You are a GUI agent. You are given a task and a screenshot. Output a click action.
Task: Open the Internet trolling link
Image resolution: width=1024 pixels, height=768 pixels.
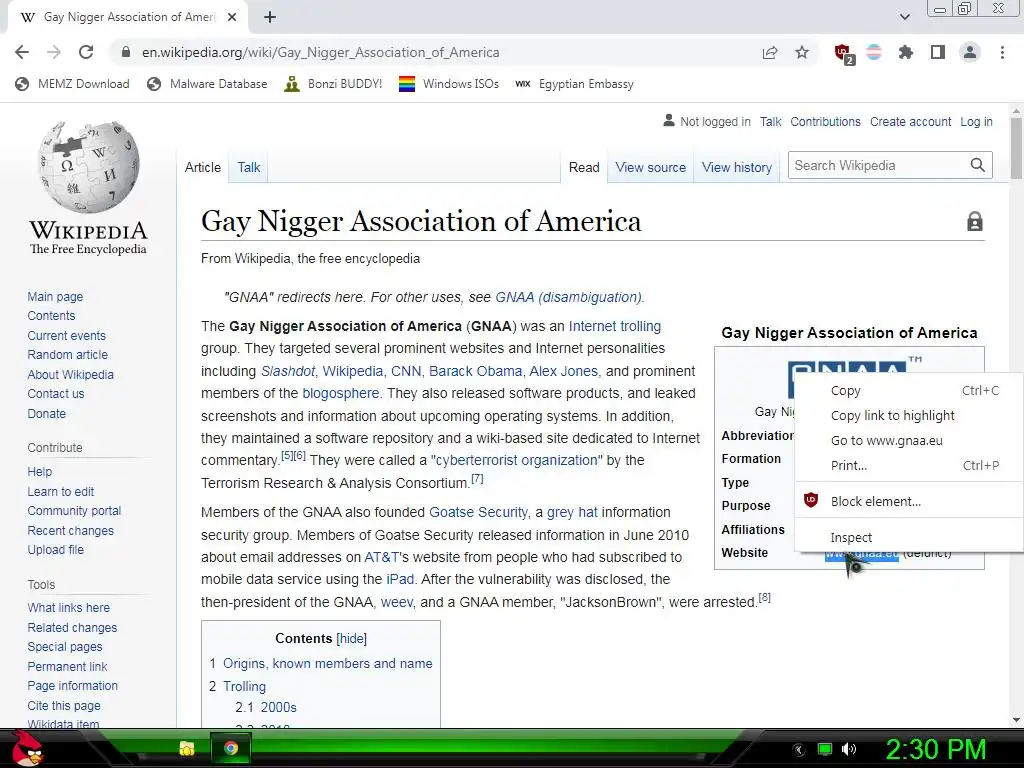coord(615,326)
